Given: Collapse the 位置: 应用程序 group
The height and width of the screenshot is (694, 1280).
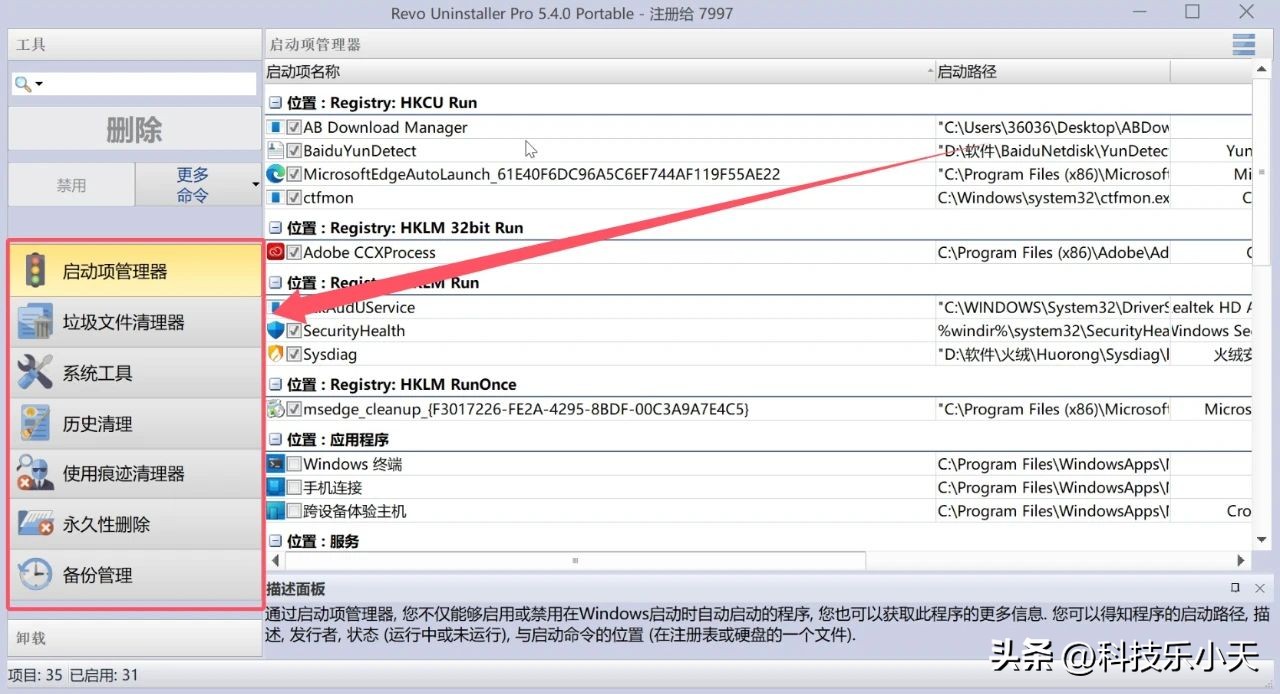Looking at the screenshot, I should click(274, 439).
